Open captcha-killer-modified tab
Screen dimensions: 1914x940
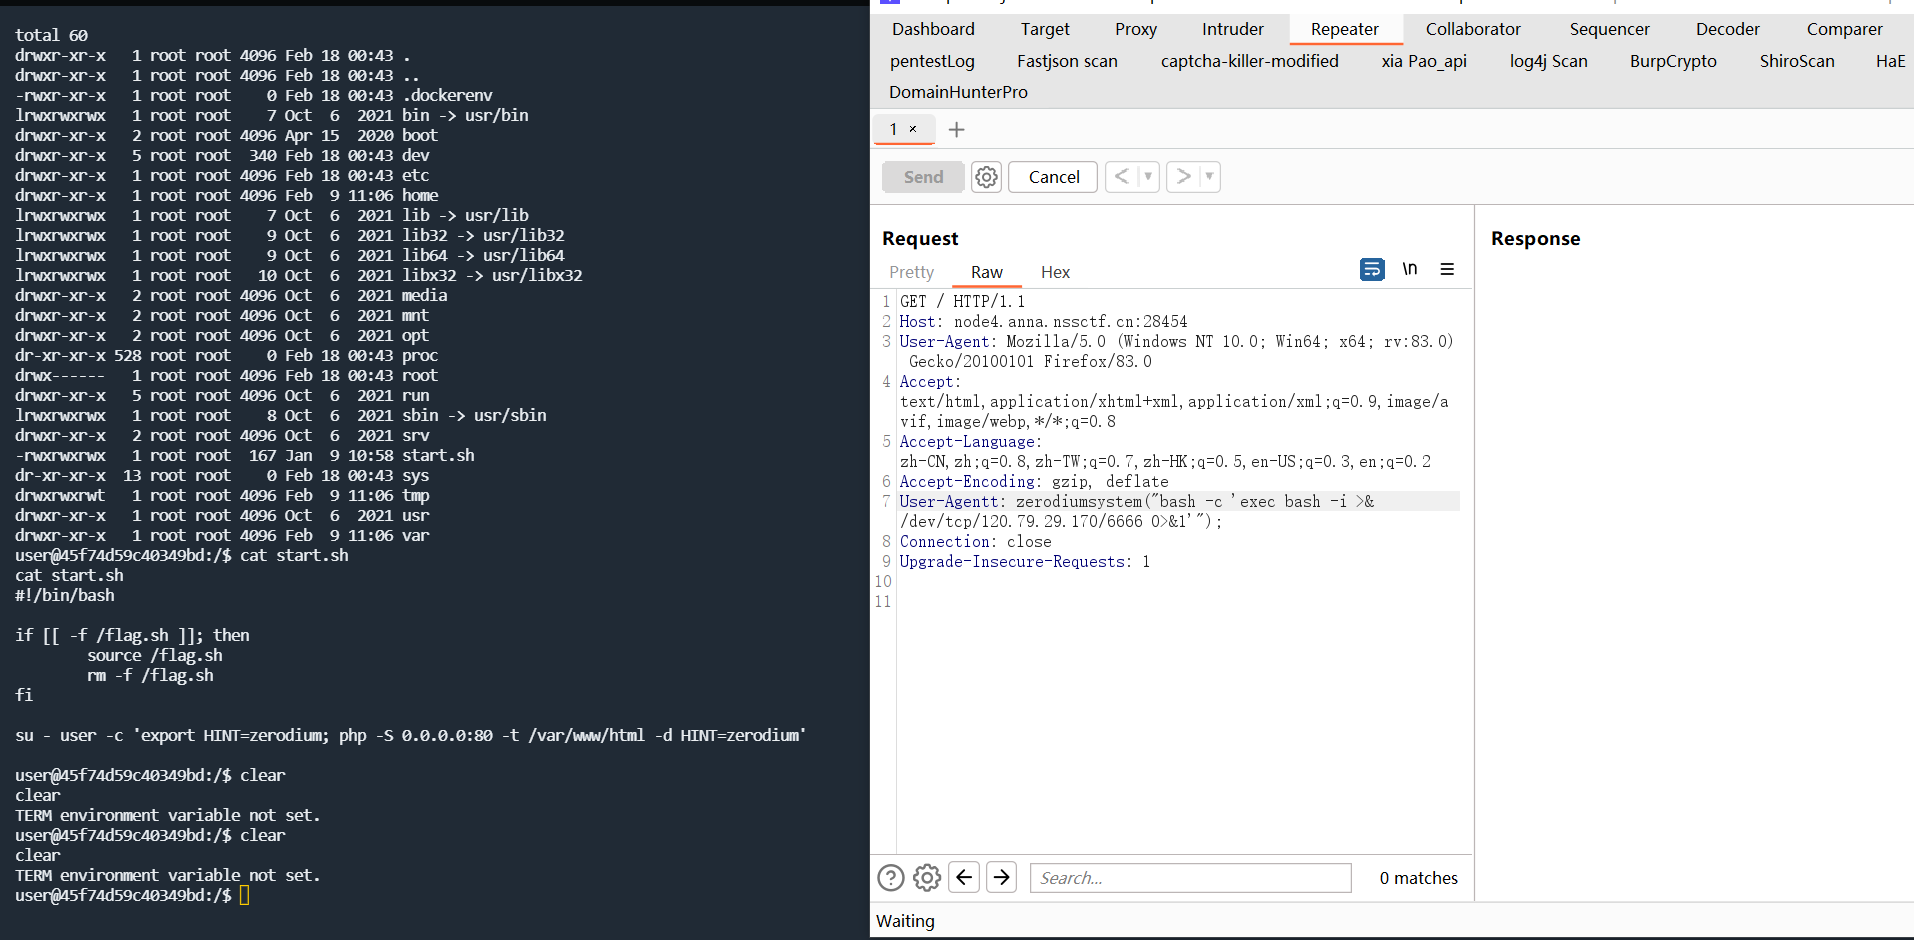click(x=1249, y=61)
